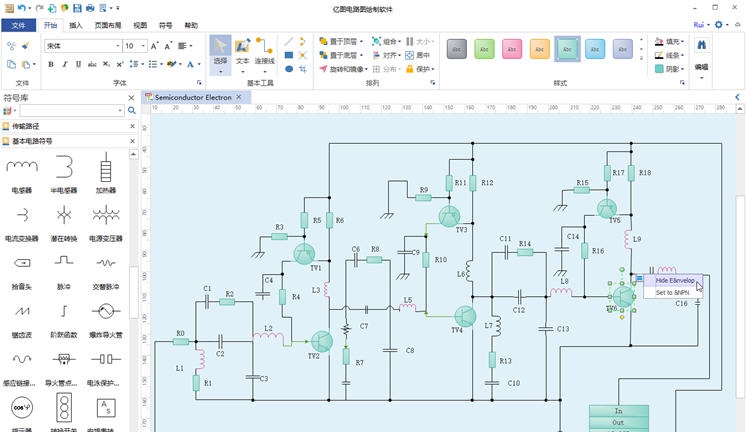Open the find binoculars tool
This screenshot has width=746, height=432.
pyautogui.click(x=702, y=46)
